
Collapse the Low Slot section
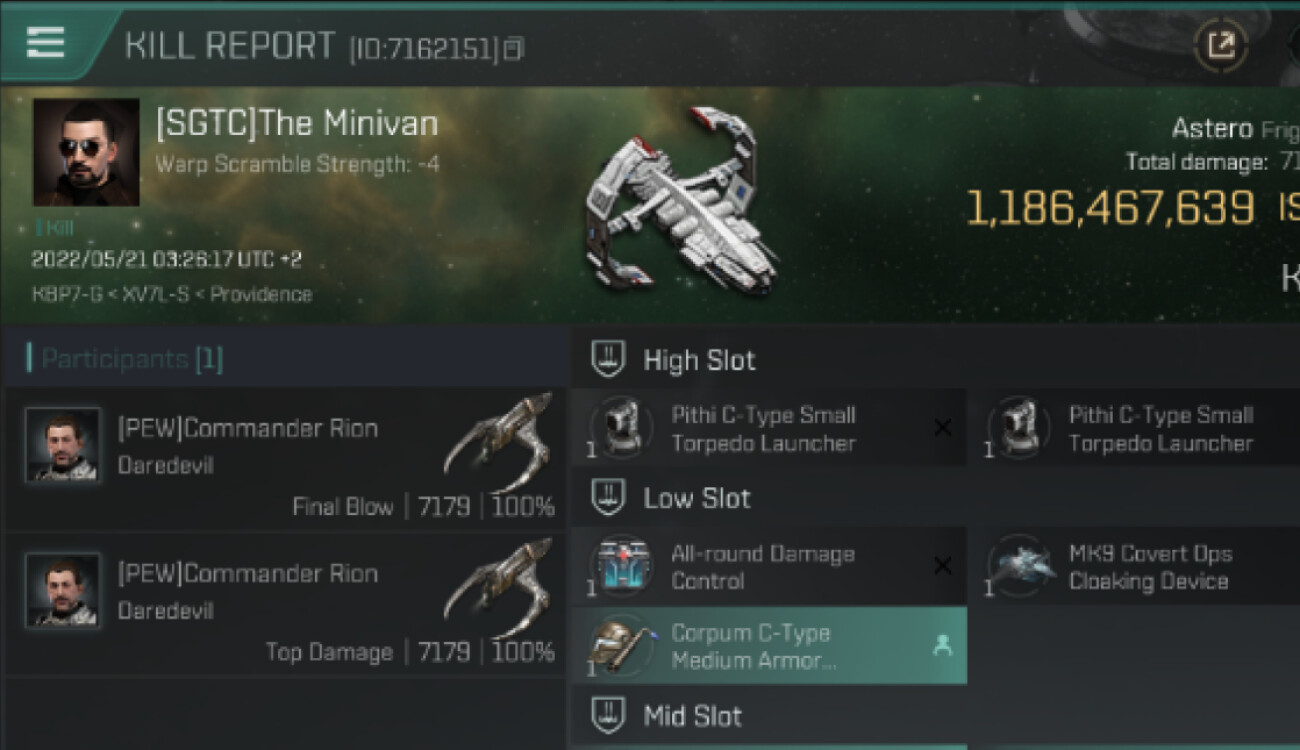(x=609, y=498)
